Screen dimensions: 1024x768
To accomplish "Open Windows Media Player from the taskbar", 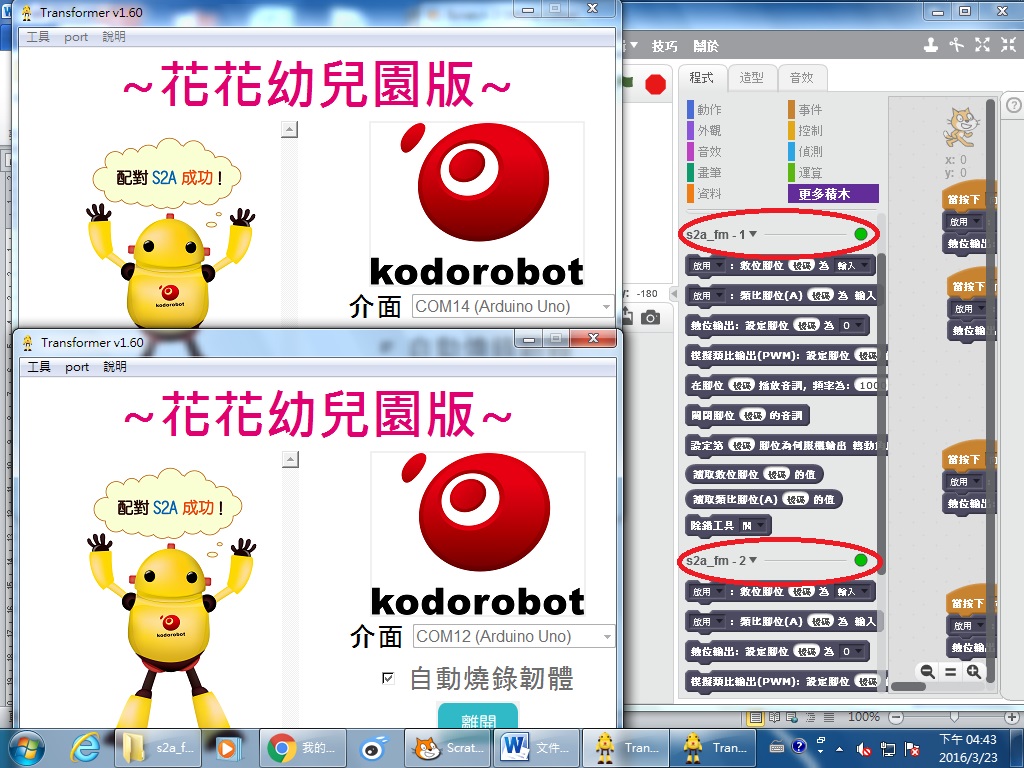I will pos(227,748).
